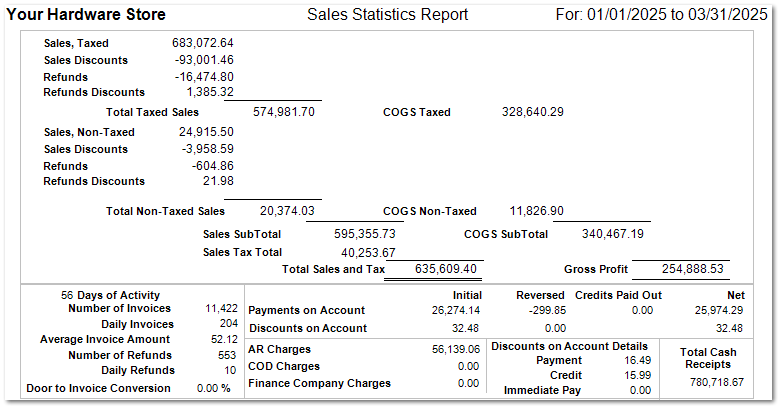
Task: Select the 'Sales Statistics Report' heading
Action: tap(388, 14)
